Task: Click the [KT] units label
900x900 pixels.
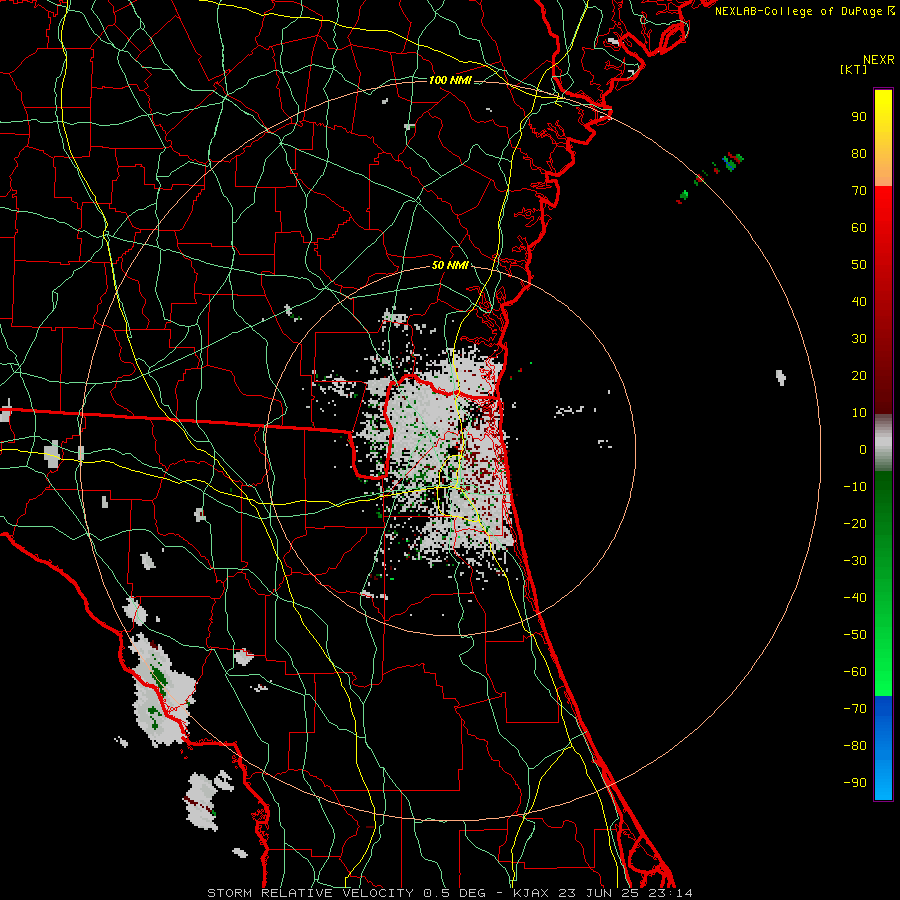Action: [x=854, y=69]
